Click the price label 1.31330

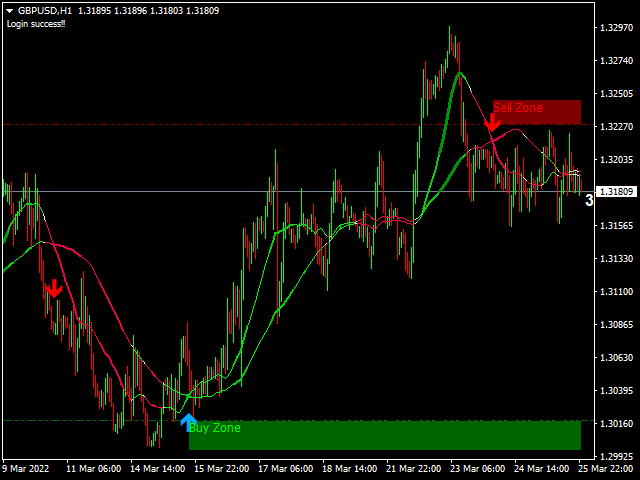pyautogui.click(x=616, y=259)
